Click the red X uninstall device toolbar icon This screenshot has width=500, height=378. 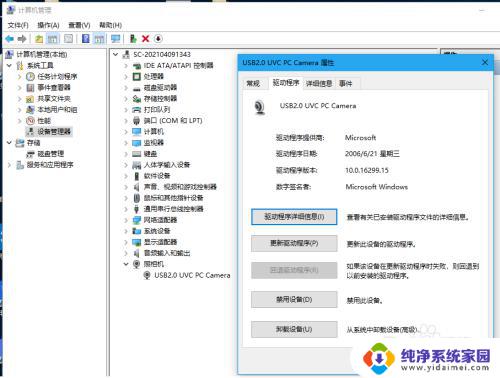coord(146,39)
